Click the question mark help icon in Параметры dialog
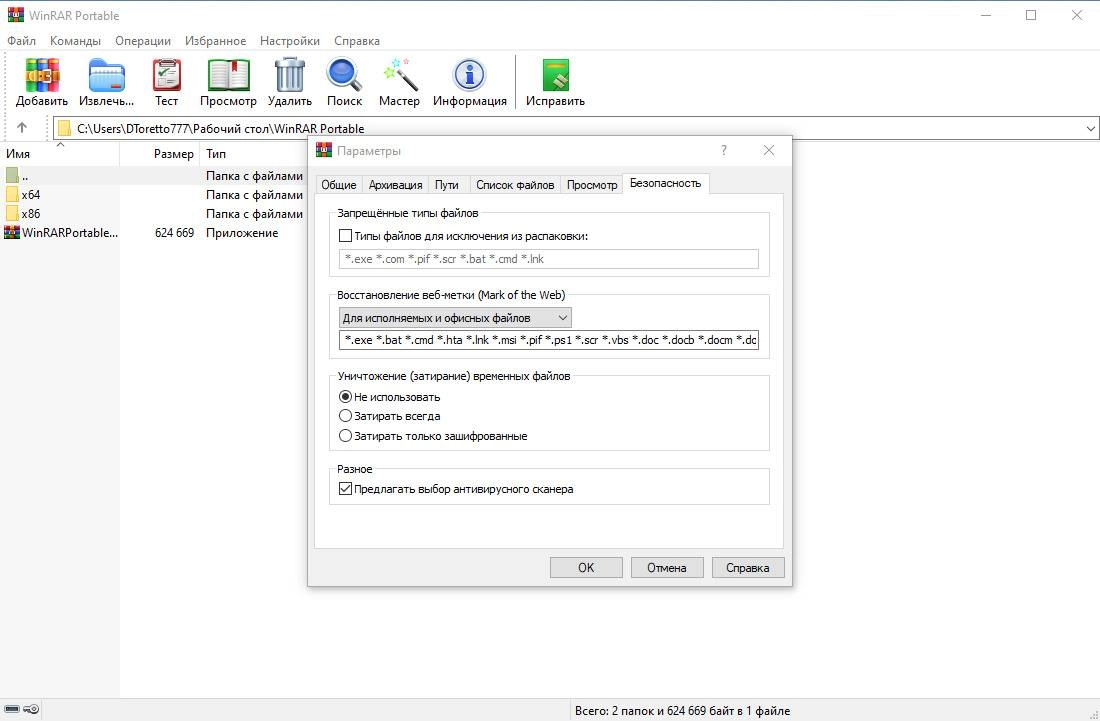This screenshot has width=1100, height=721. click(724, 150)
